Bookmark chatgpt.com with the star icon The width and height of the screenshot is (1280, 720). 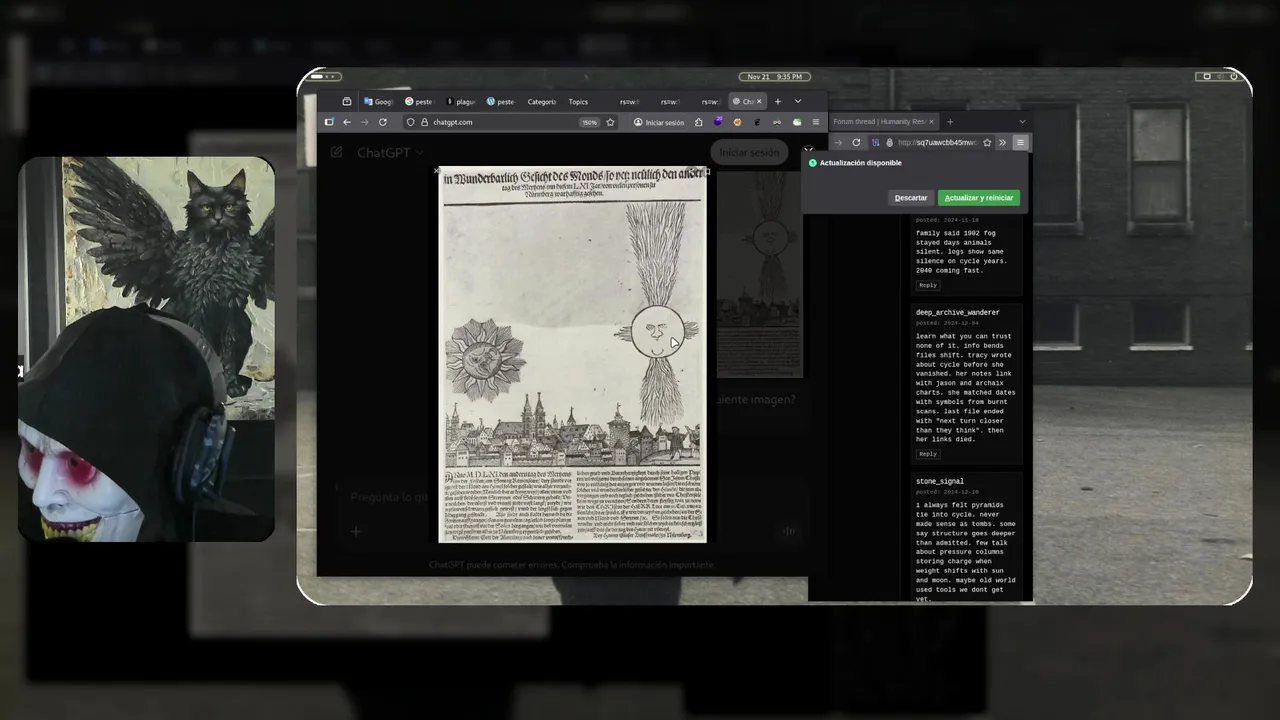tap(610, 122)
